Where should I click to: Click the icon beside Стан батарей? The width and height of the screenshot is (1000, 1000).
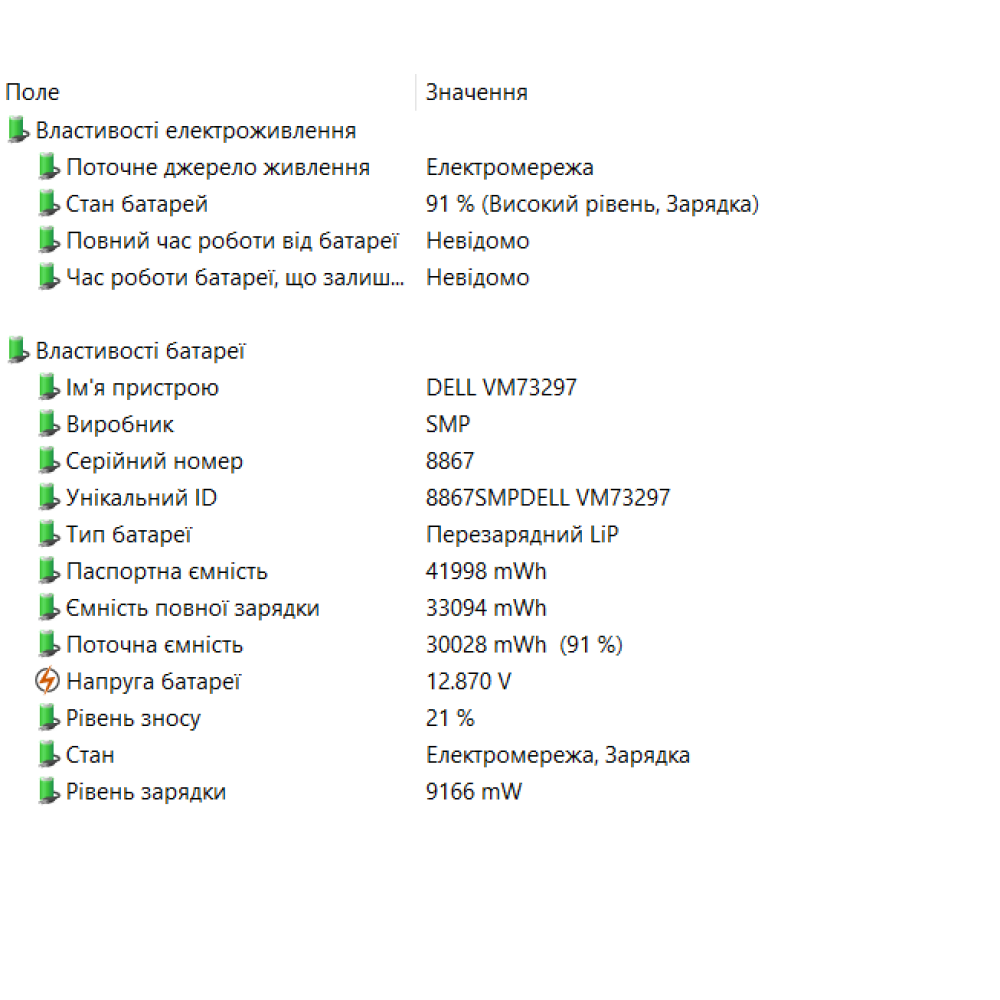pyautogui.click(x=47, y=204)
